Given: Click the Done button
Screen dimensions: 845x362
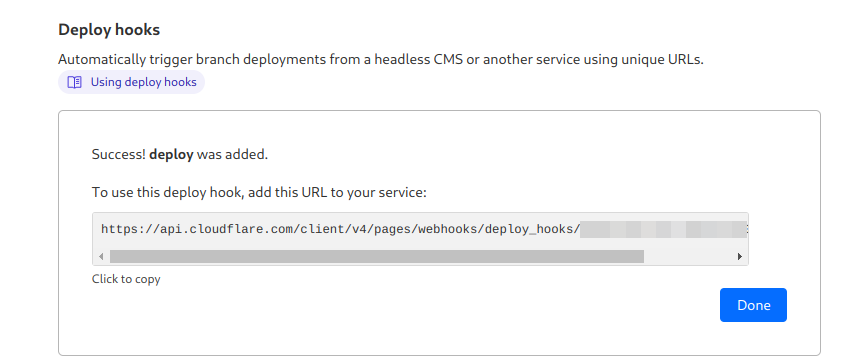Looking at the screenshot, I should pos(753,305).
